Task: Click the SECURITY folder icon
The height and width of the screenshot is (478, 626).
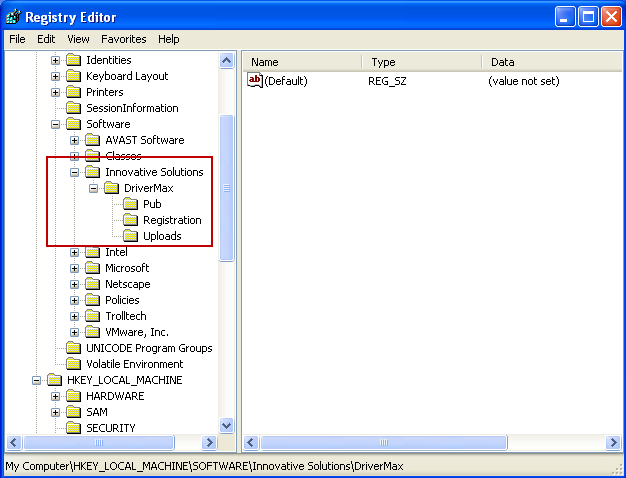Action: tap(73, 428)
